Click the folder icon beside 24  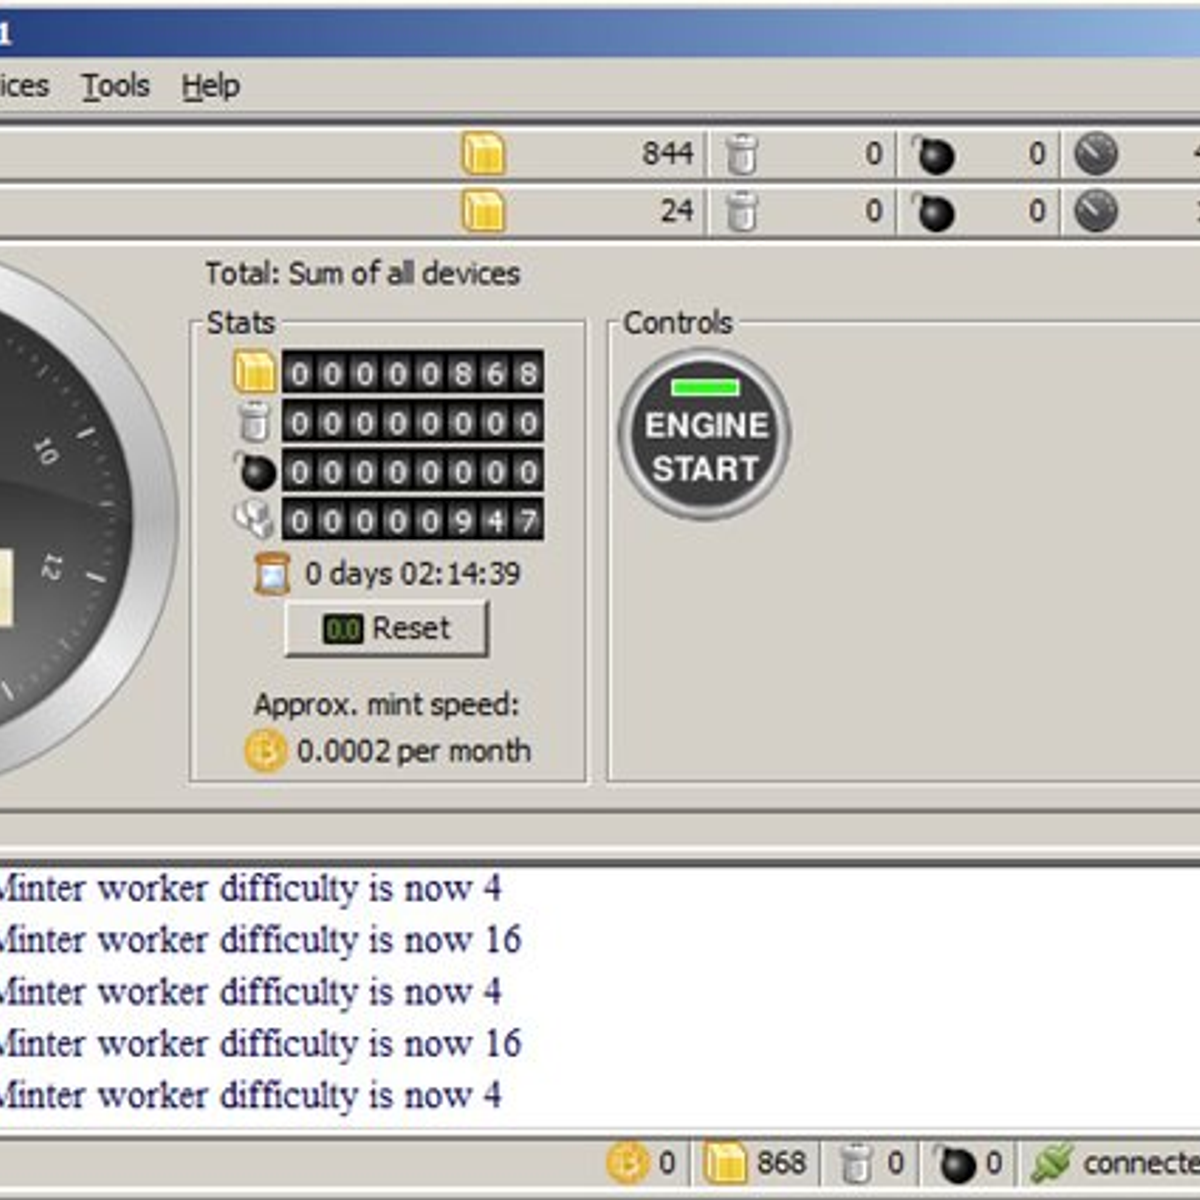(483, 212)
